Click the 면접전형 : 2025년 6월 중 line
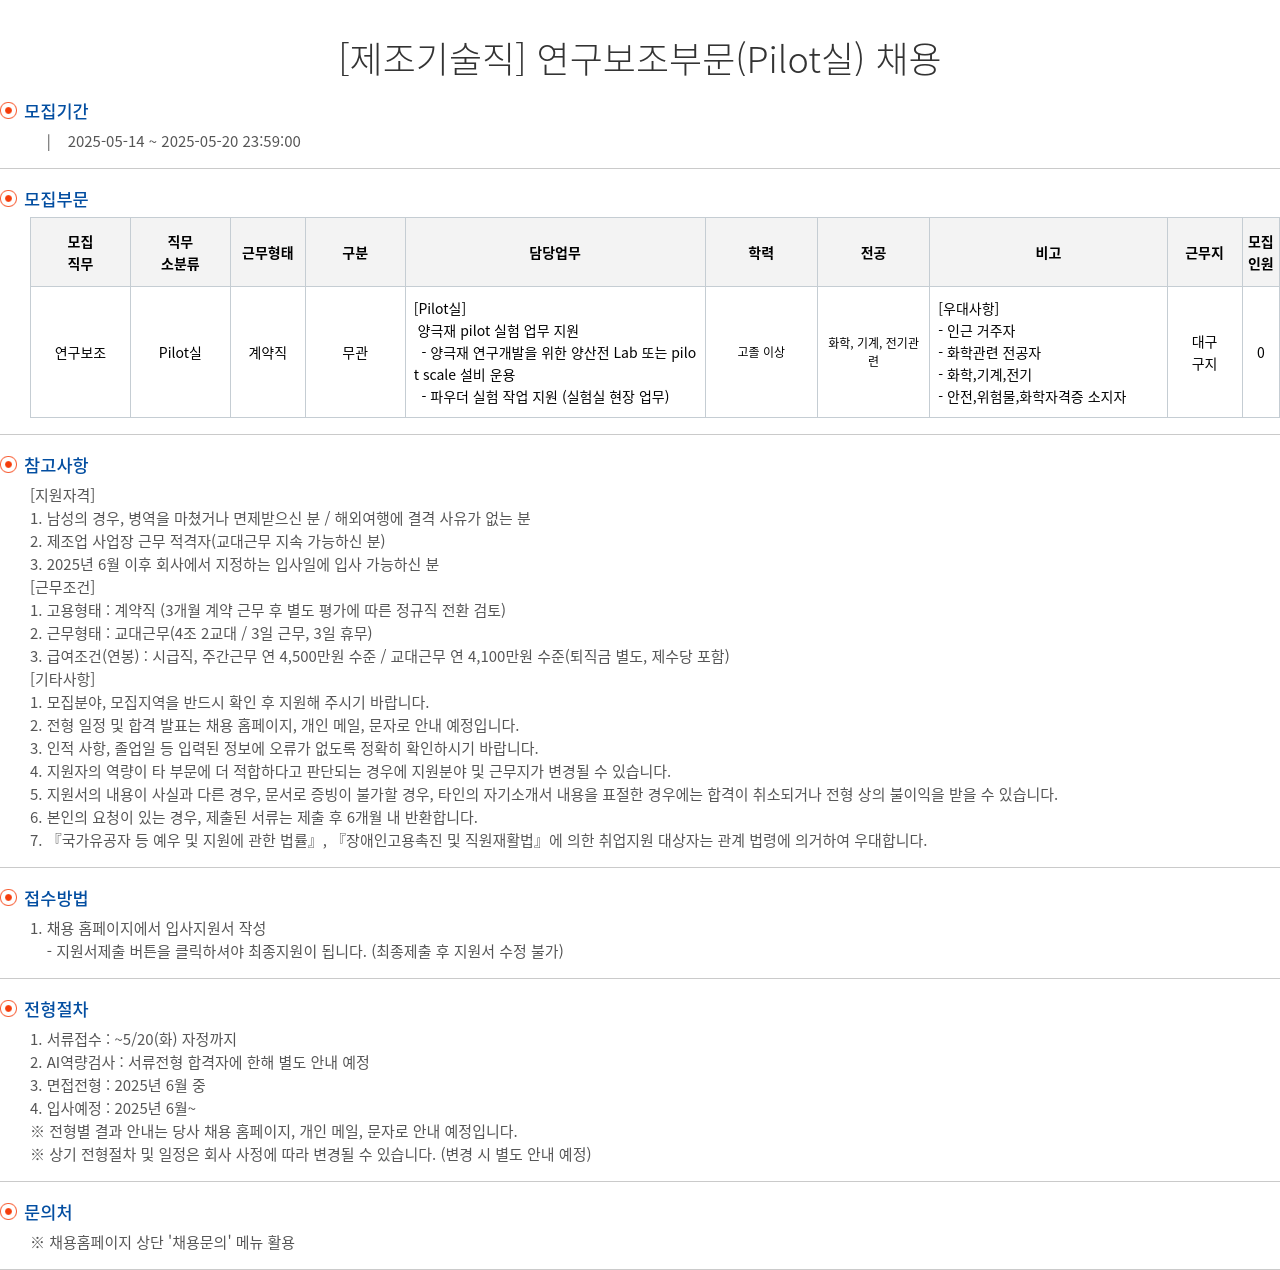Image resolution: width=1280 pixels, height=1270 pixels. point(118,1085)
